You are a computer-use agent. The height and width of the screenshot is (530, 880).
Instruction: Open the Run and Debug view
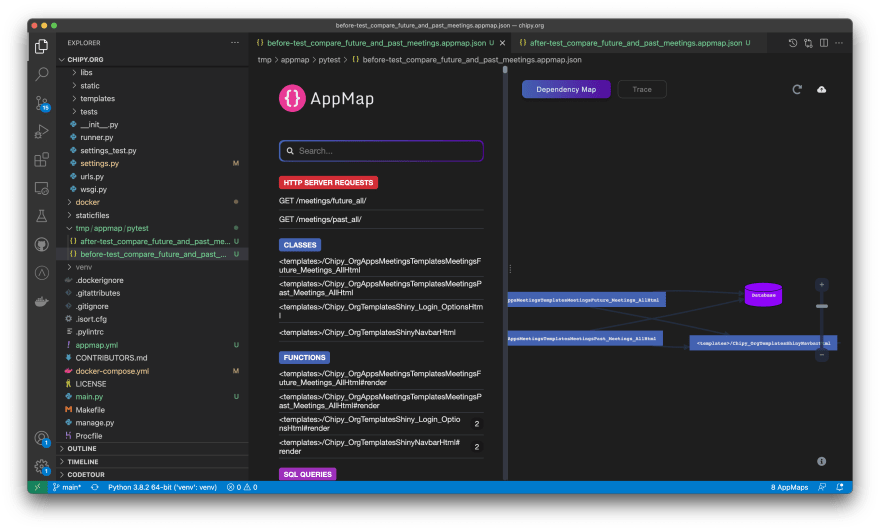tap(42, 131)
